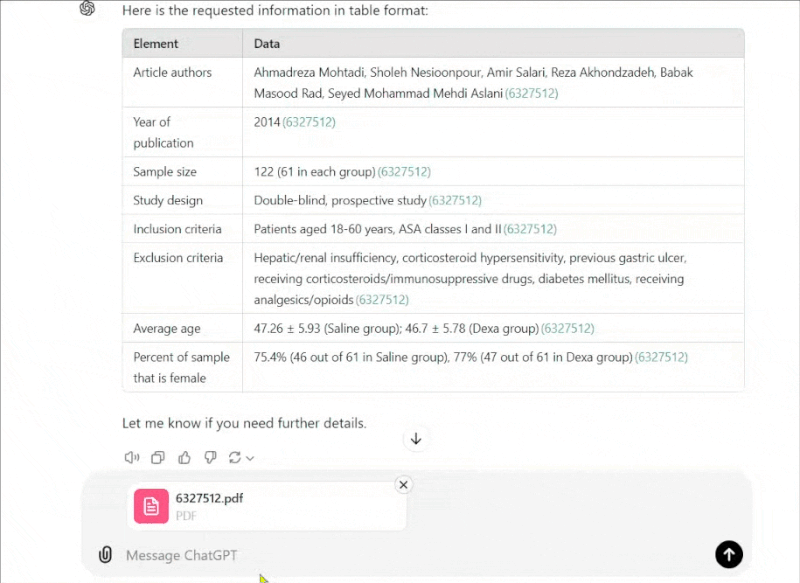
Task: Copy the response with the copy icon
Action: coord(158,458)
